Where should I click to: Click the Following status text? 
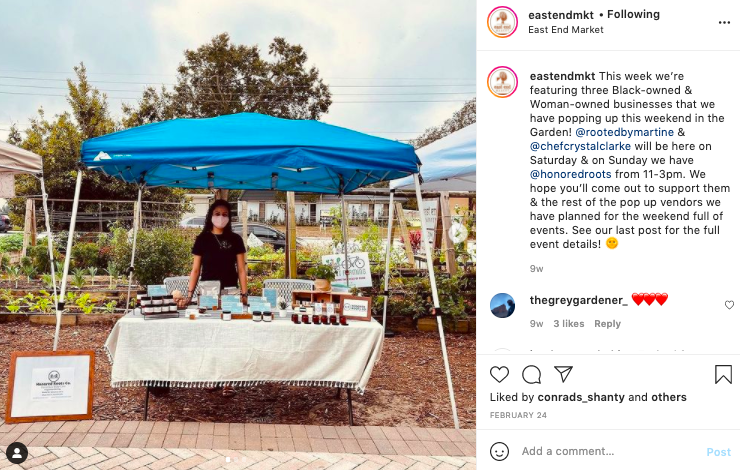(x=633, y=14)
